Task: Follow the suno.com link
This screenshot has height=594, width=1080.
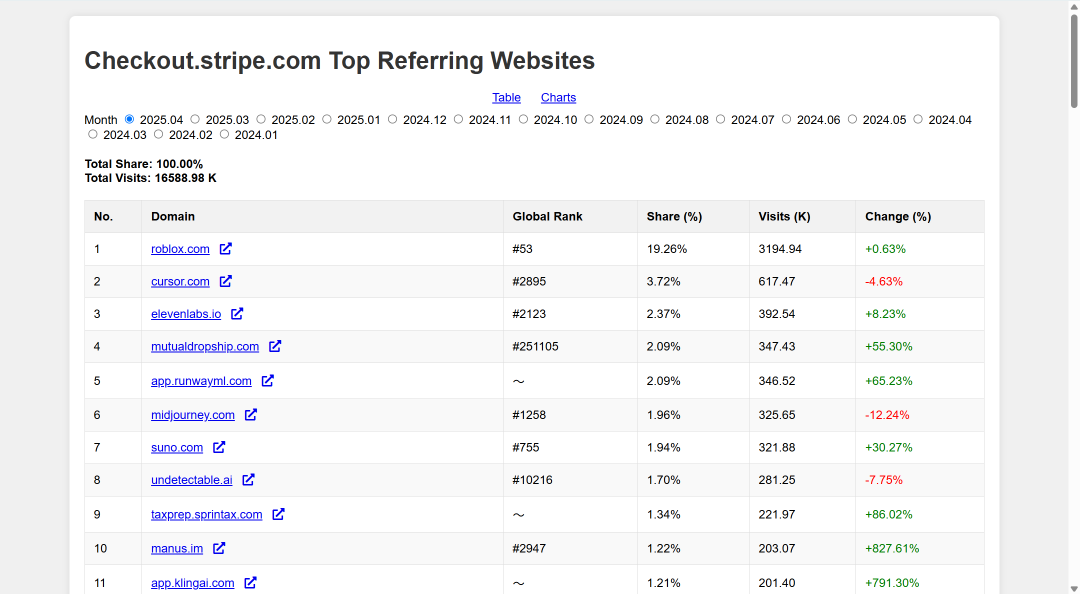Action: click(177, 447)
